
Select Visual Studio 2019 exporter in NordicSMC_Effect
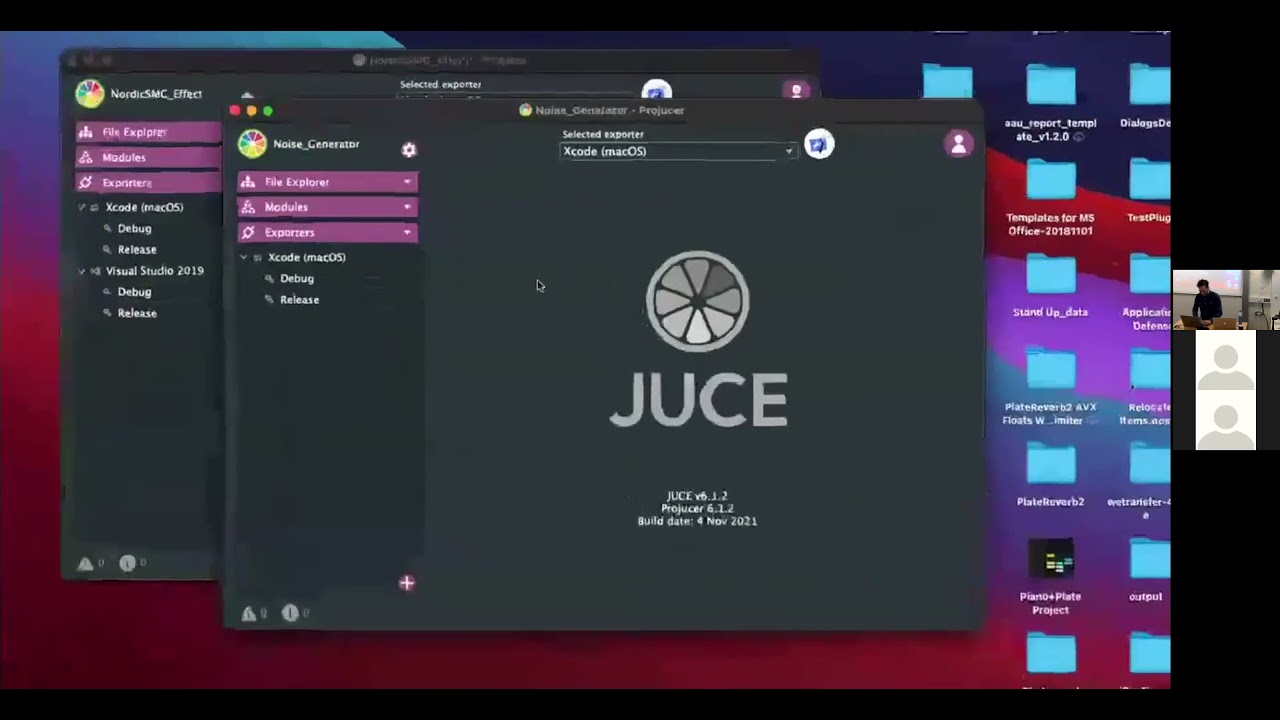pos(154,271)
